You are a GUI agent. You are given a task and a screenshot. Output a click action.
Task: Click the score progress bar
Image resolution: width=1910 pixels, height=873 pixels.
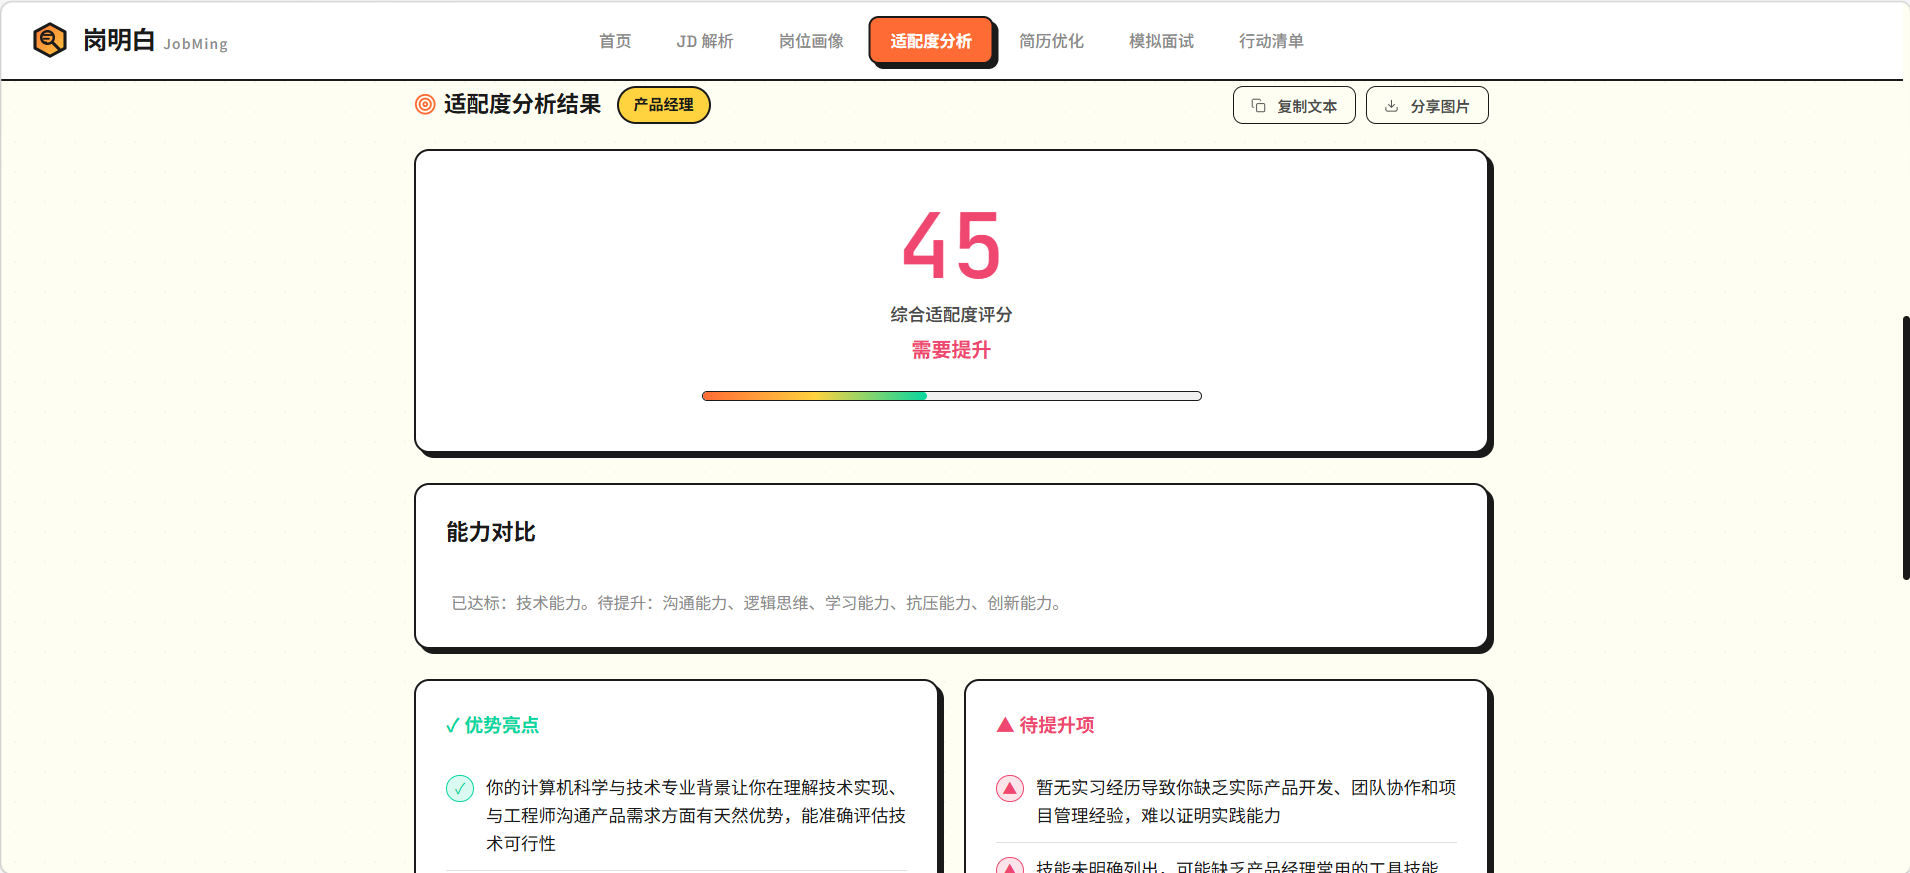click(x=951, y=396)
